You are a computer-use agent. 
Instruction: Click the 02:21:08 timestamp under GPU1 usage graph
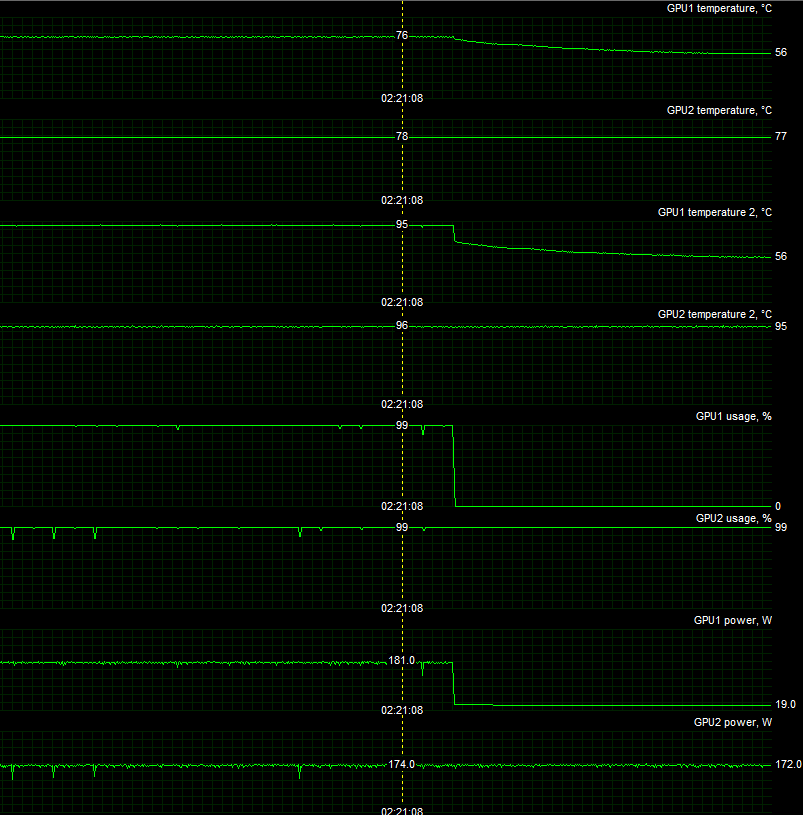point(402,506)
